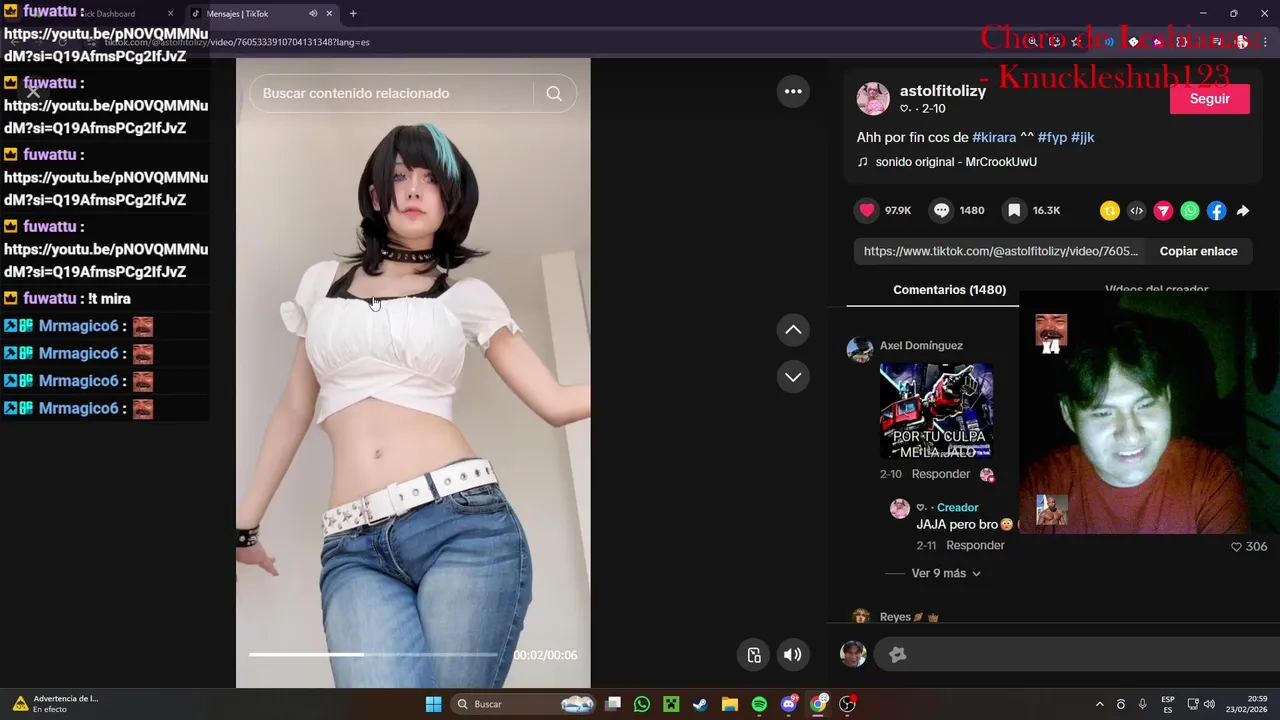Save the video with the bookmark icon
Image resolution: width=1280 pixels, height=720 pixels.
1014,210
